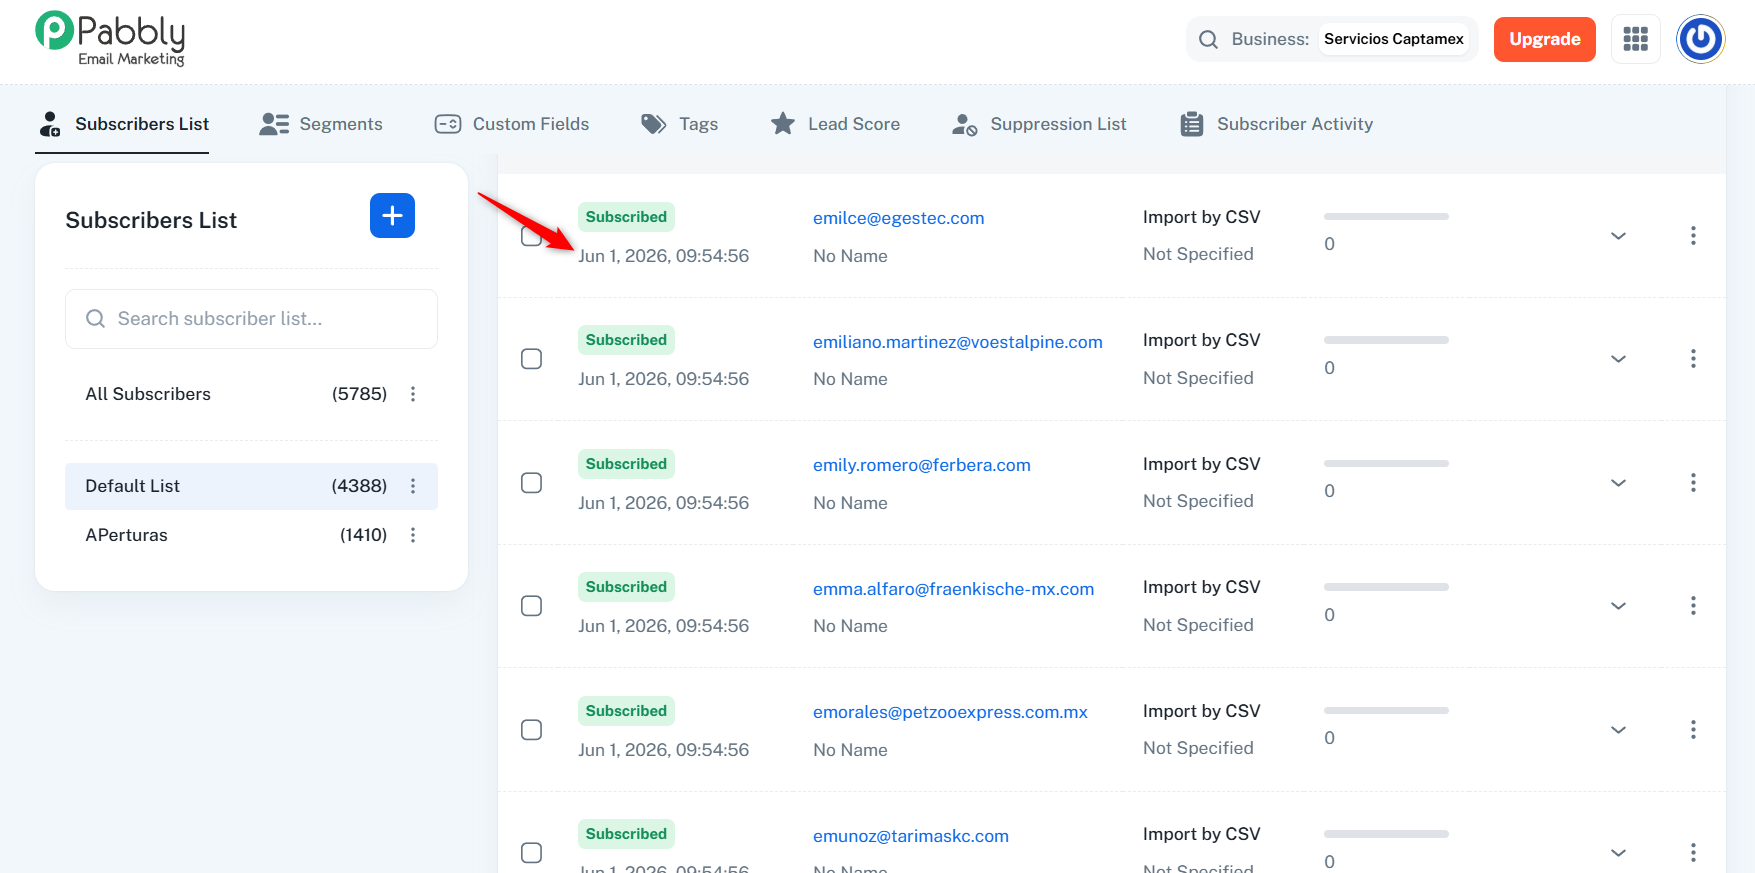Screen dimensions: 1755x873
Task: Open three-dot menu for All Subscribers
Action: coord(413,394)
